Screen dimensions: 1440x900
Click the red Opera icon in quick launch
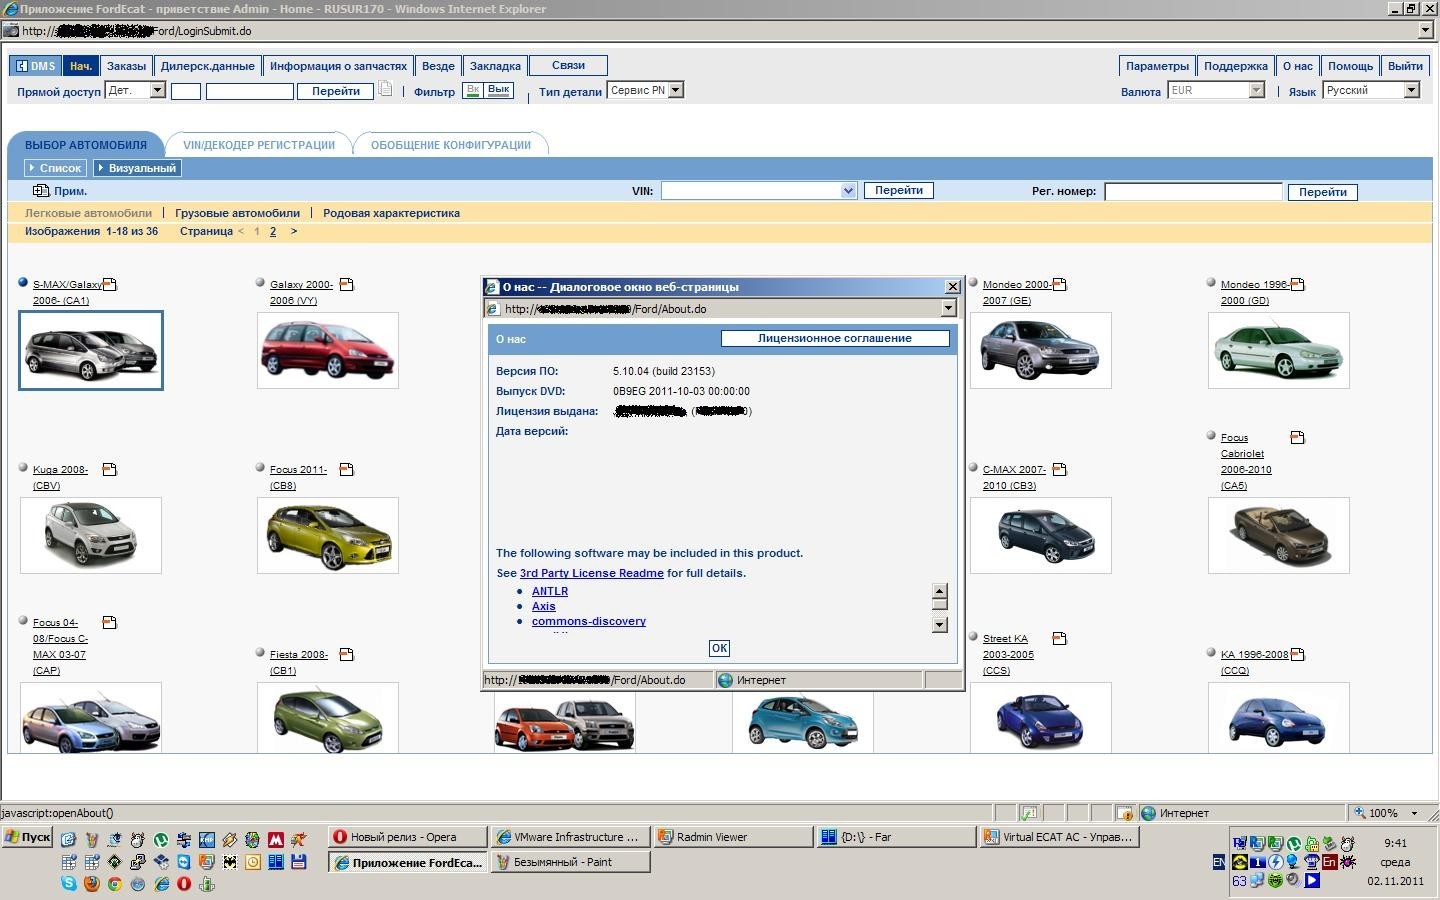click(x=184, y=883)
